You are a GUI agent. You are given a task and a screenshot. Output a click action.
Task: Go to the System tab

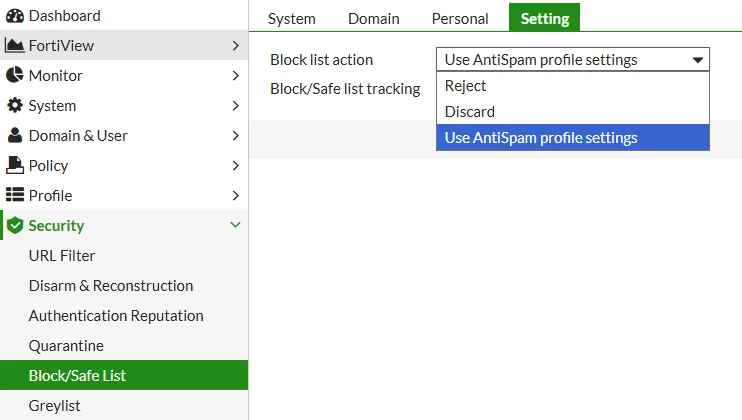(x=292, y=18)
